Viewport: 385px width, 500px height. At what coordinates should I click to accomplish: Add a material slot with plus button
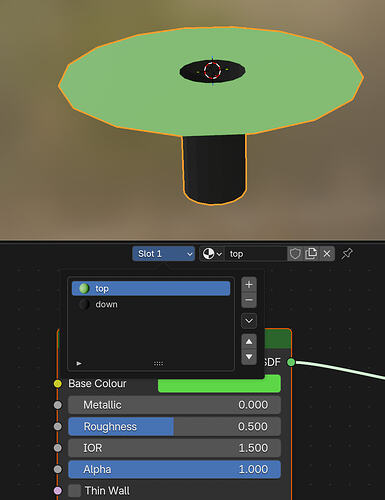(249, 284)
